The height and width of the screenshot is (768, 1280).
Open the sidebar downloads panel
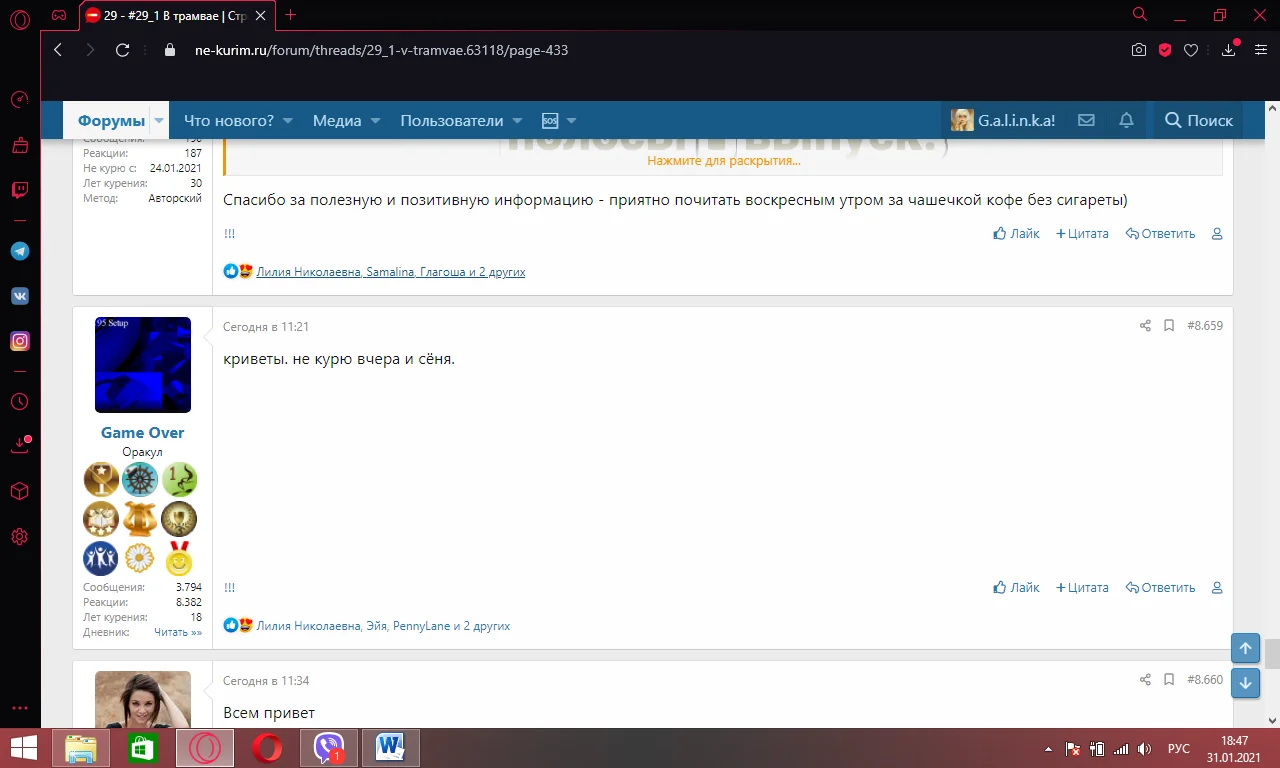(19, 446)
